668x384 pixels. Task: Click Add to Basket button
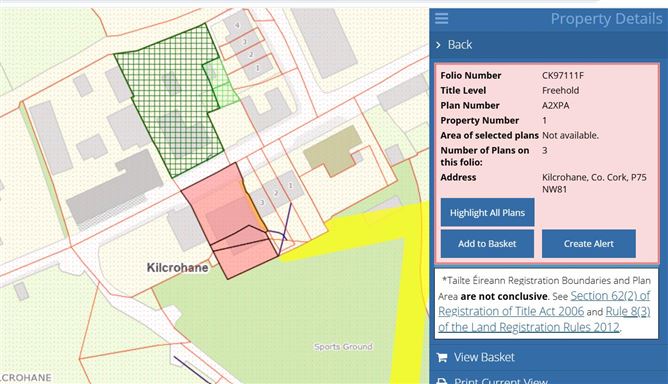[487, 244]
